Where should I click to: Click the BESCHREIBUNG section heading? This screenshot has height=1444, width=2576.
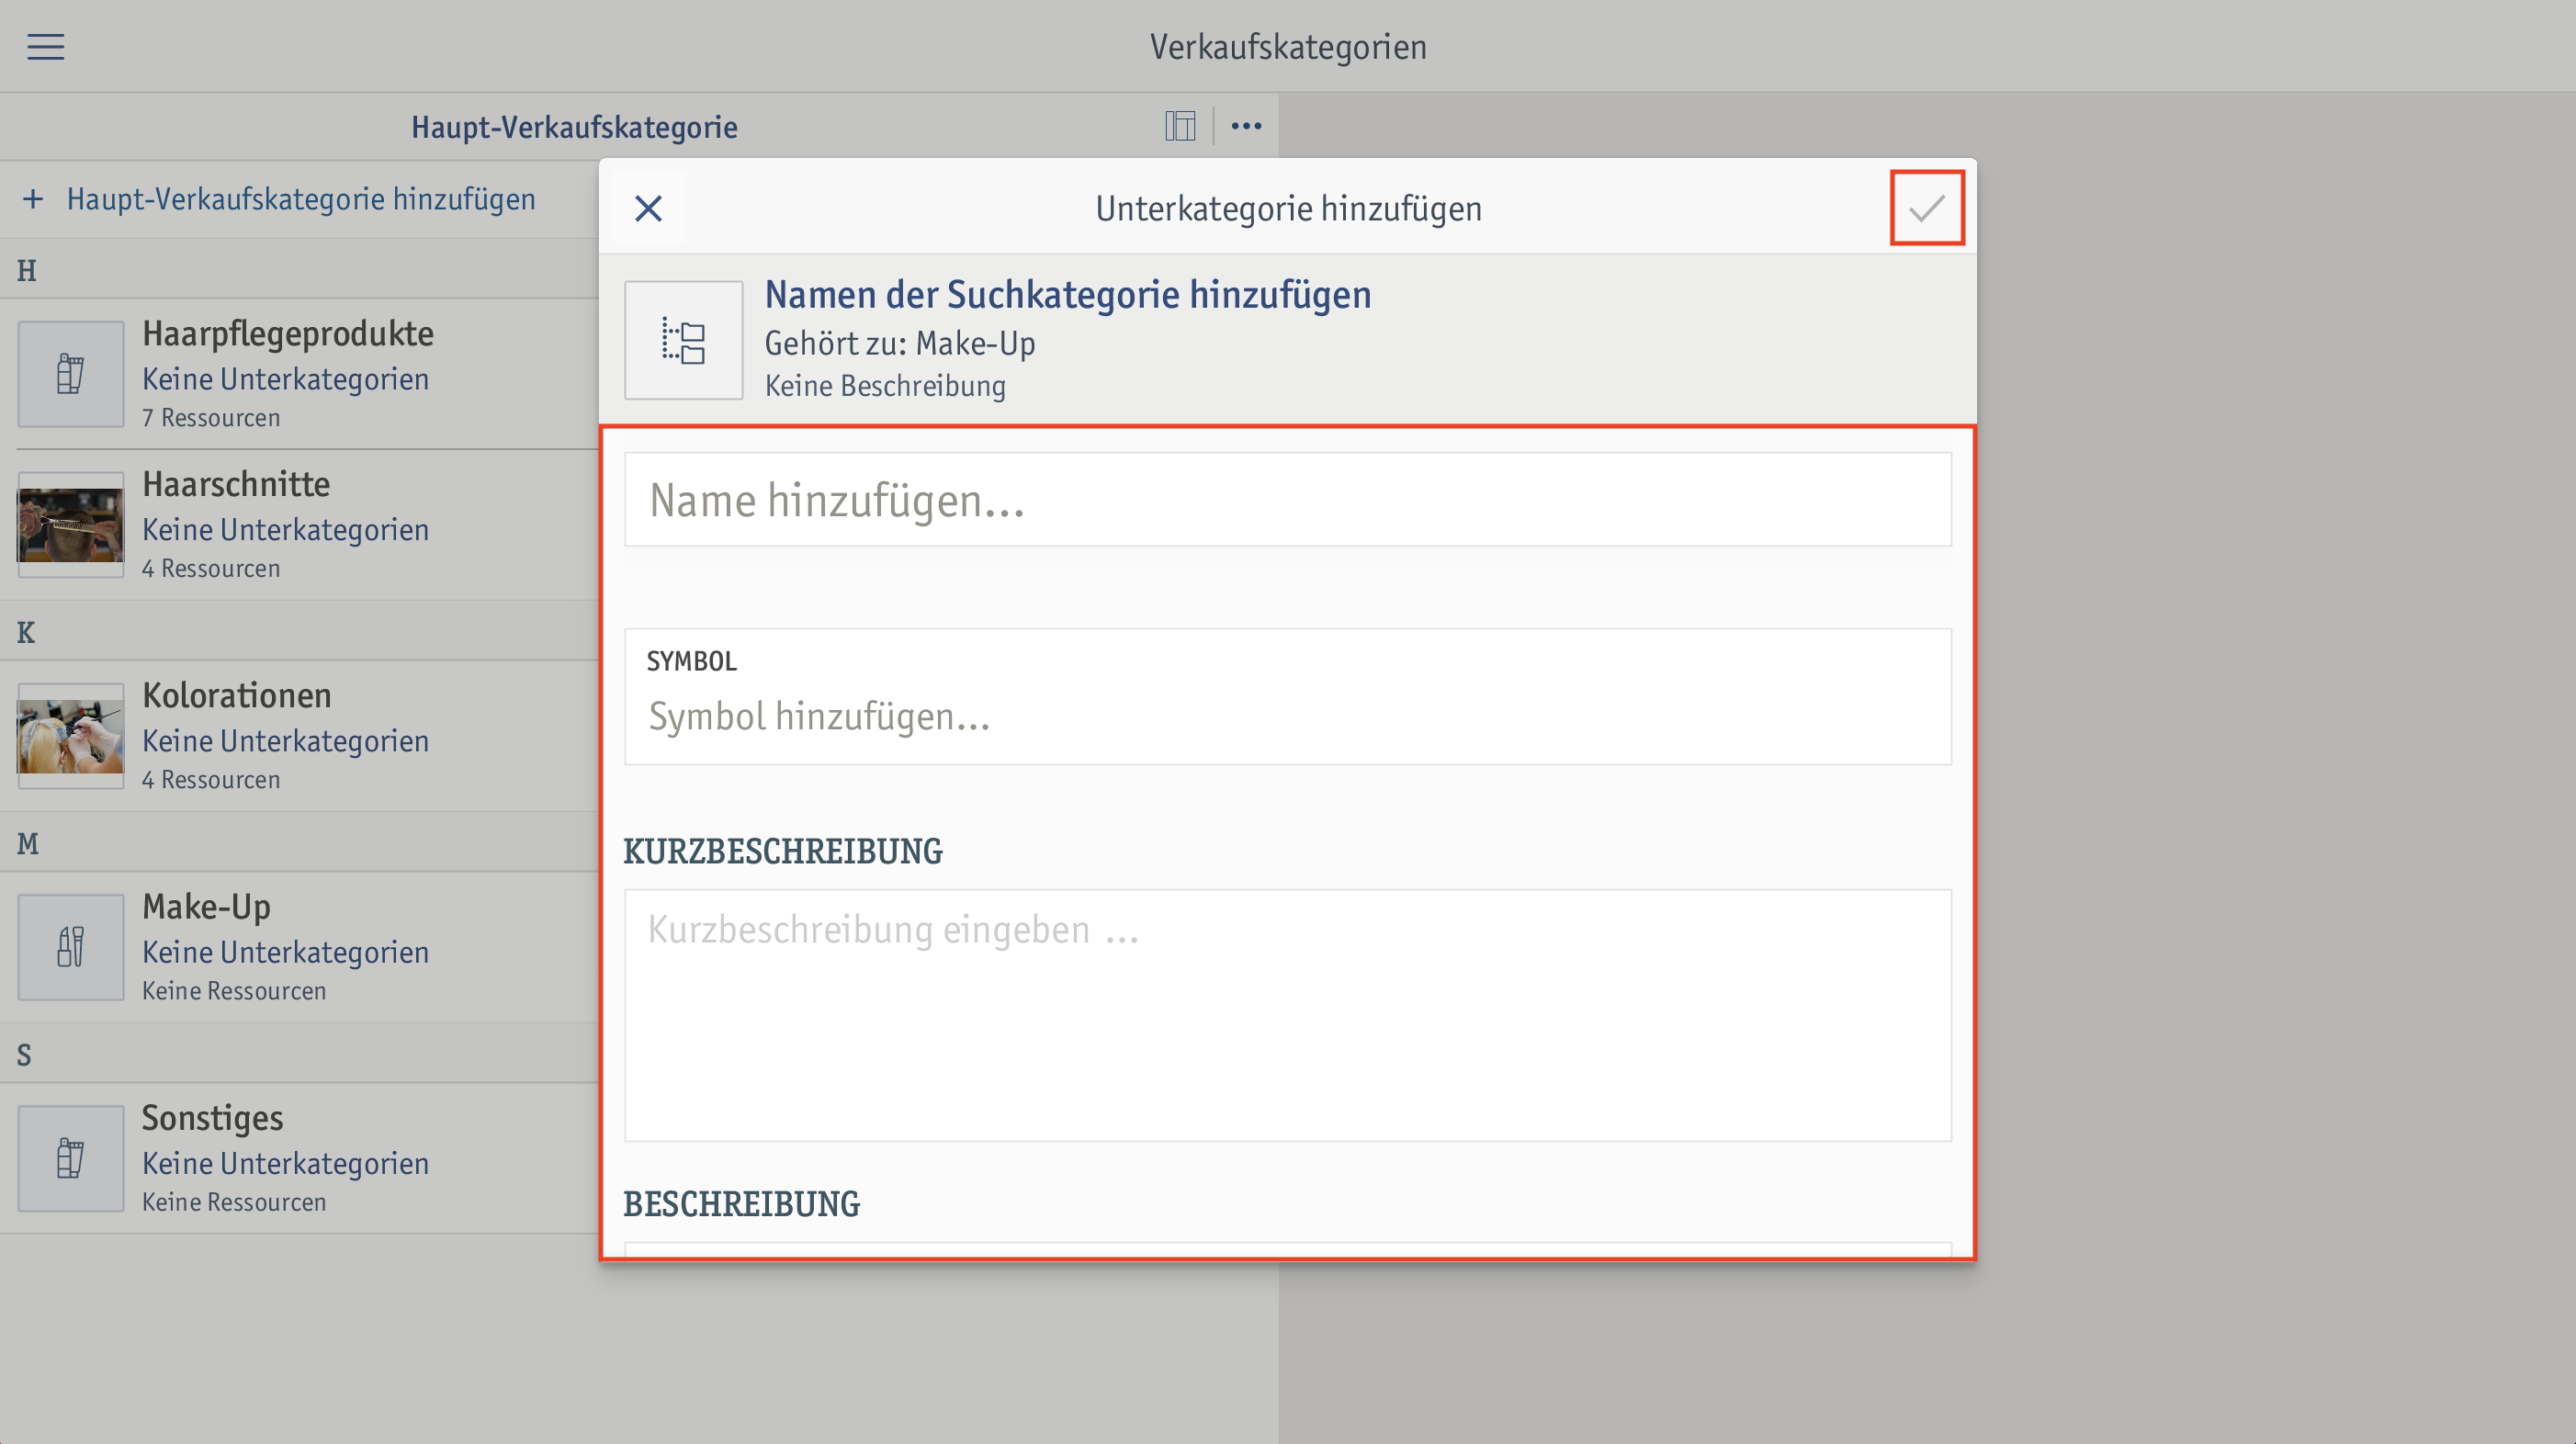tap(741, 1204)
